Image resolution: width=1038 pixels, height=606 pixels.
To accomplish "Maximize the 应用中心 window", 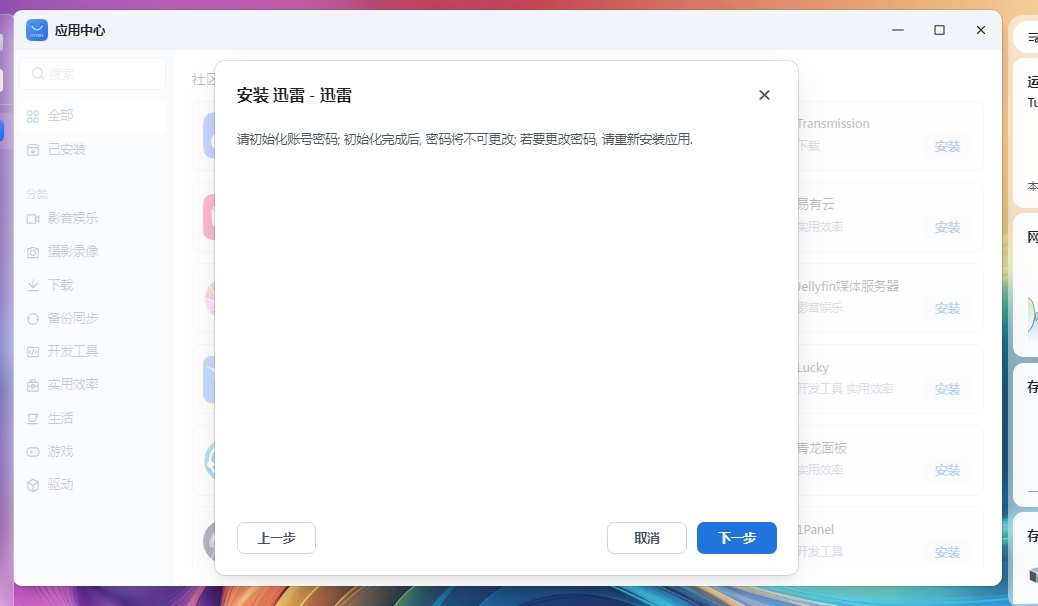I will click(x=939, y=30).
